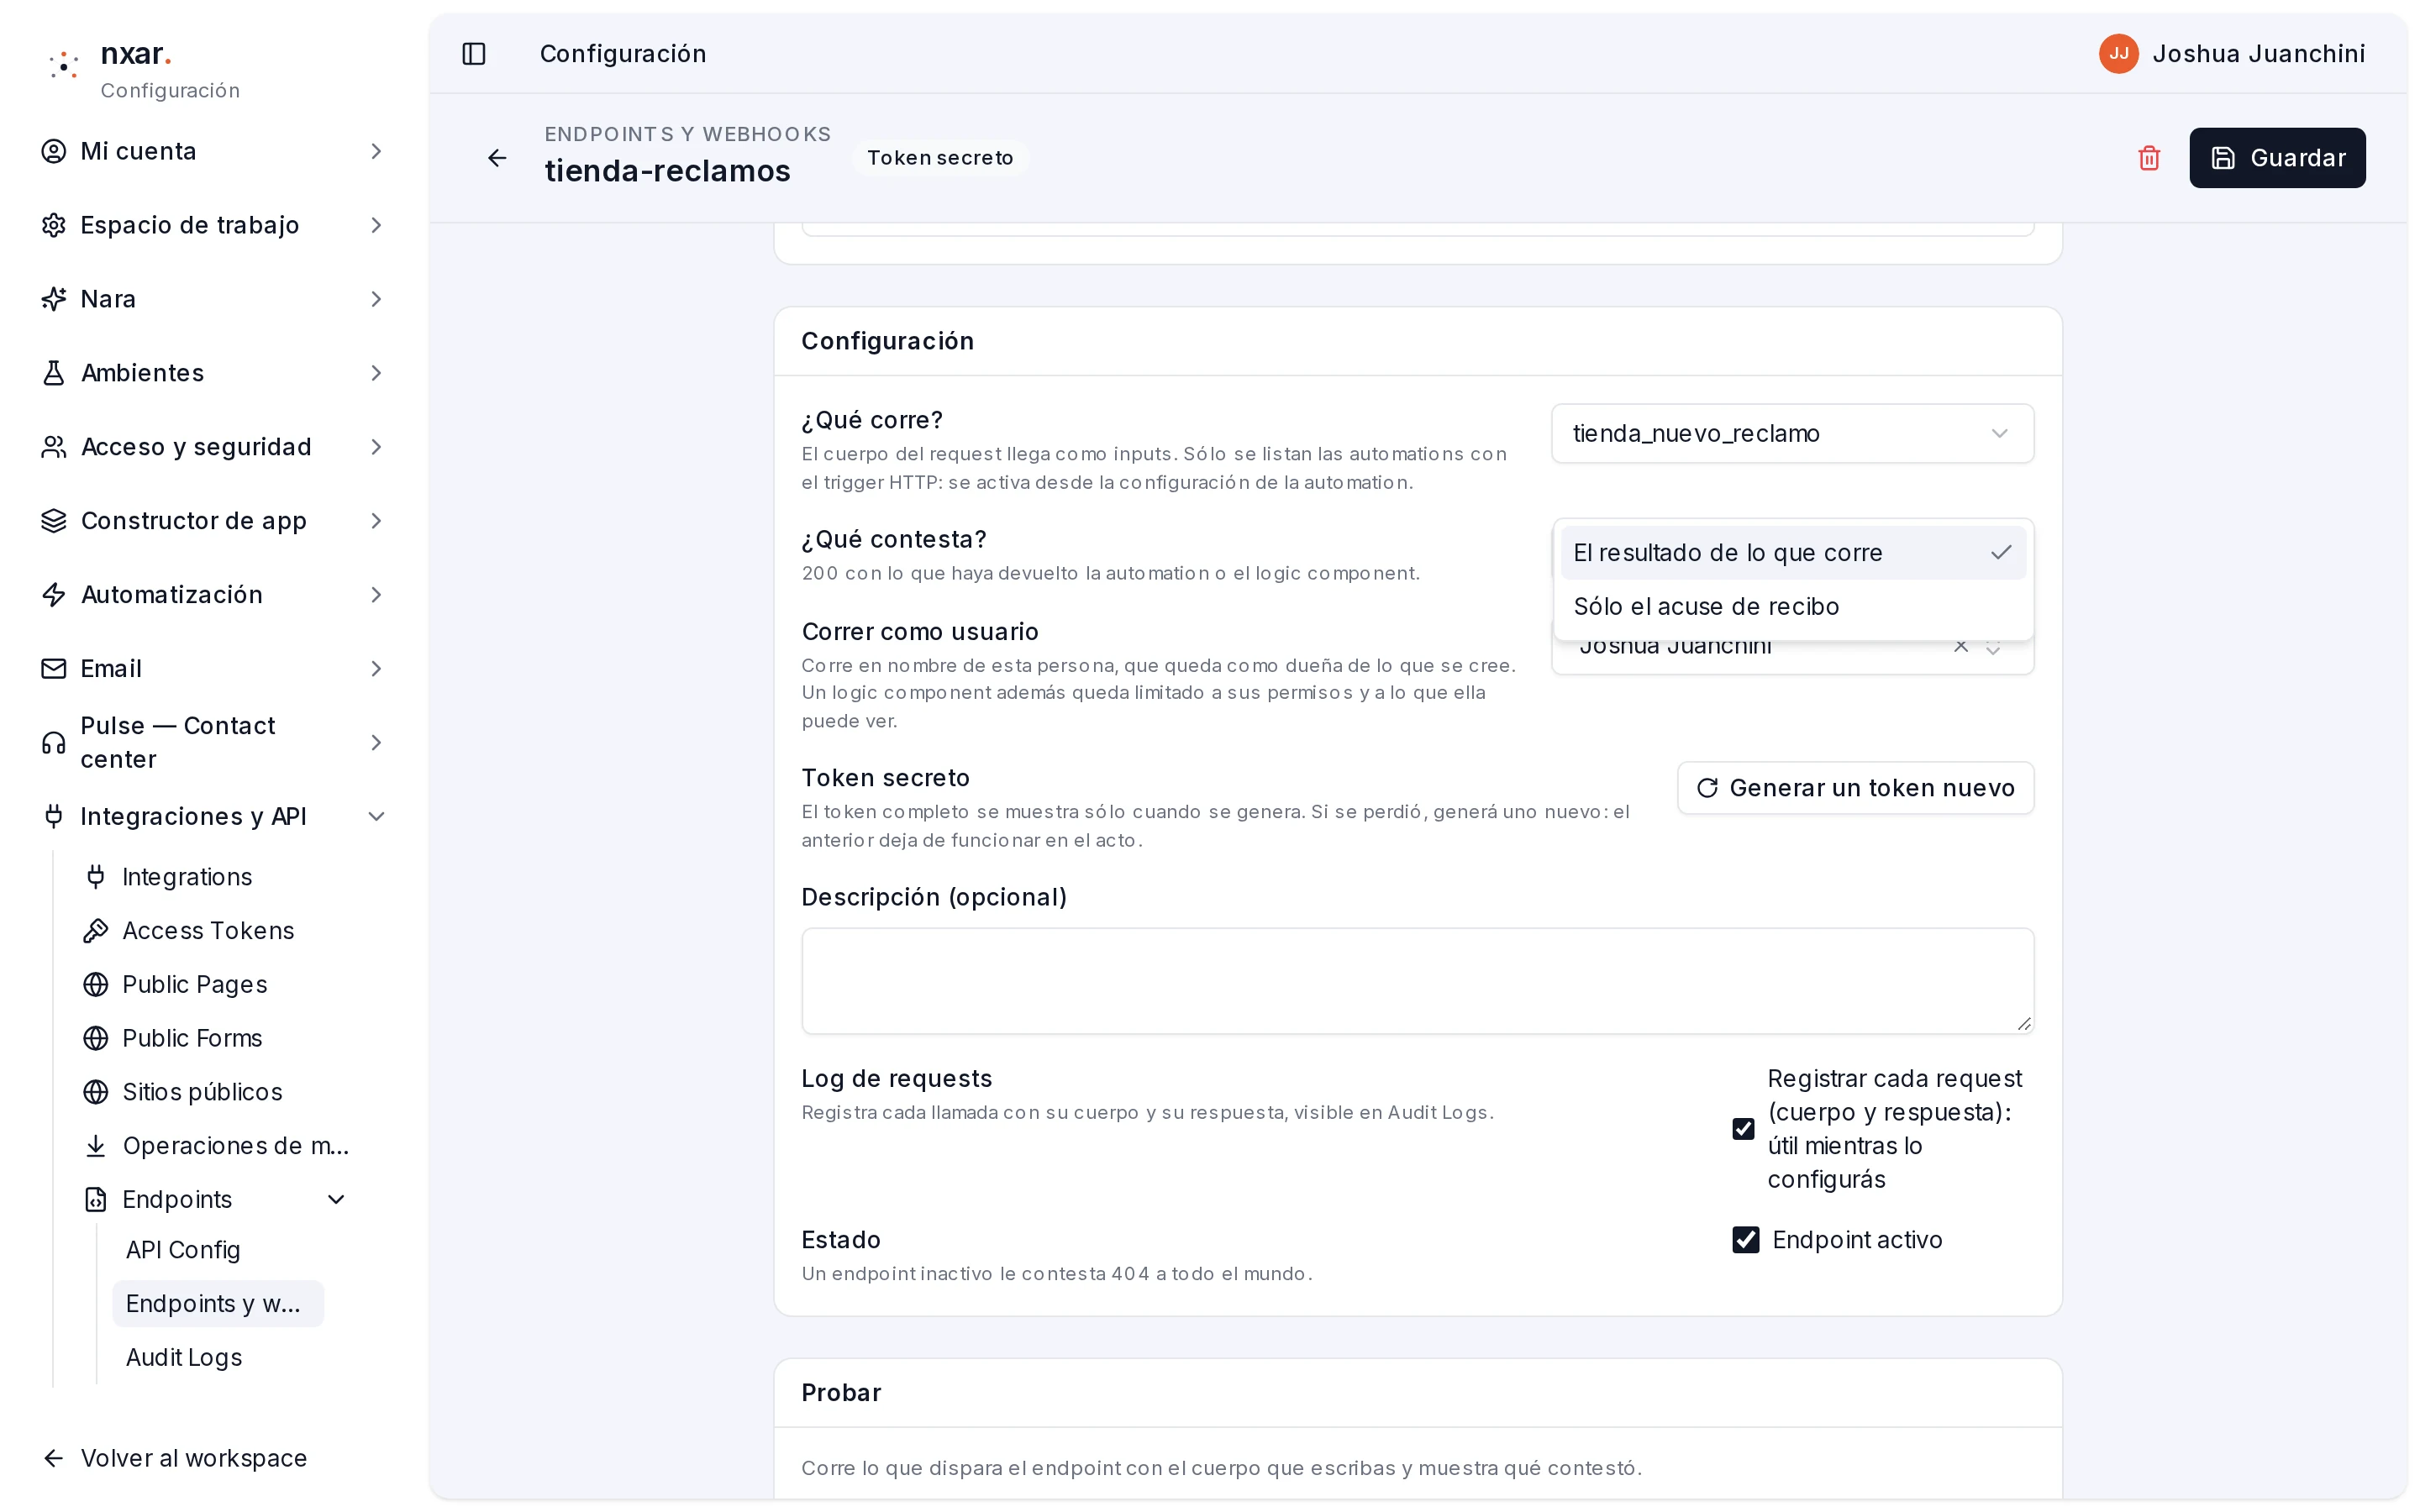Clear the Correr como usuario selection

click(1961, 647)
